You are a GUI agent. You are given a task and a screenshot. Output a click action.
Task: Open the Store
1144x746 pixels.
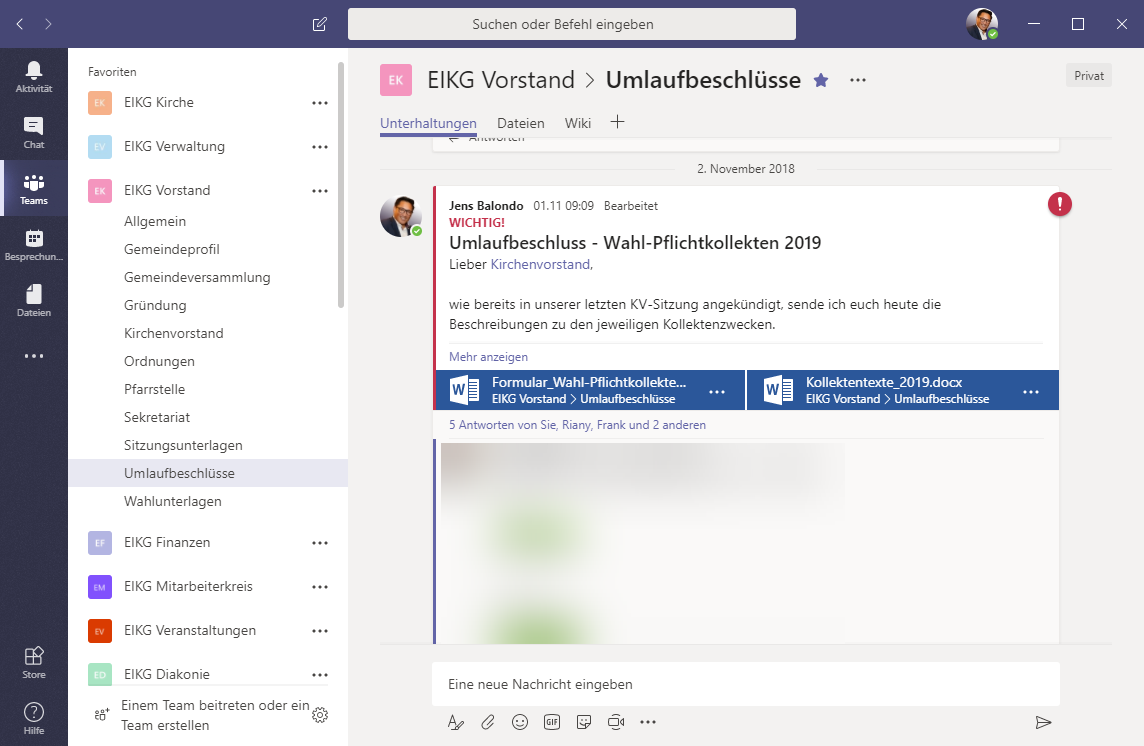pos(34,662)
